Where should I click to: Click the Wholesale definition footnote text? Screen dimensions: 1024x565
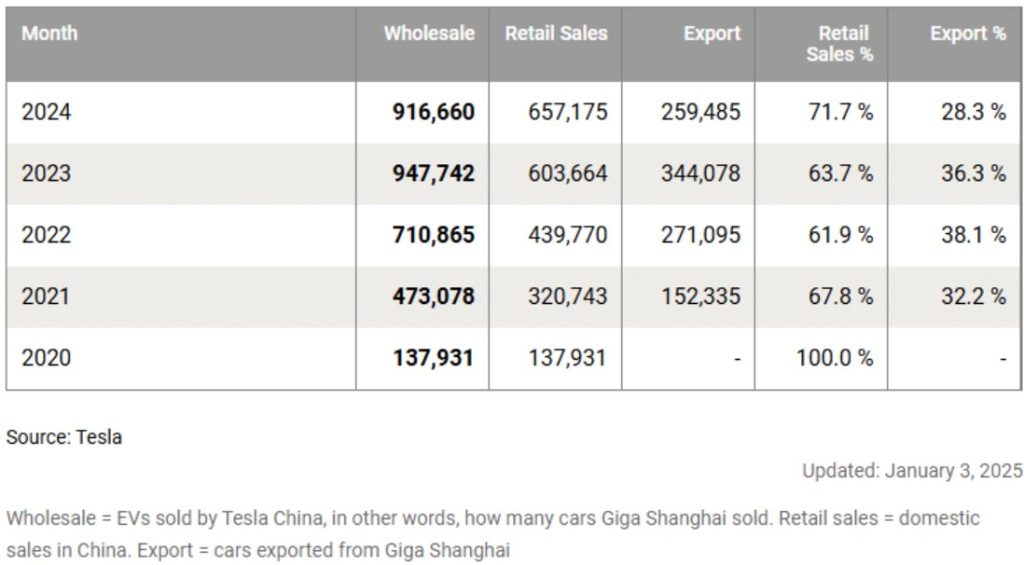493,534
